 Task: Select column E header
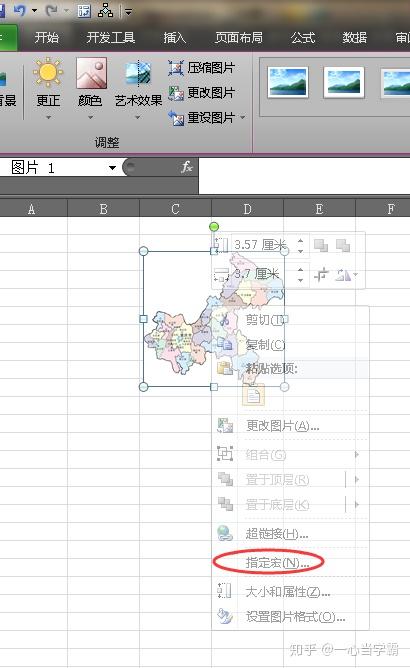coord(319,209)
